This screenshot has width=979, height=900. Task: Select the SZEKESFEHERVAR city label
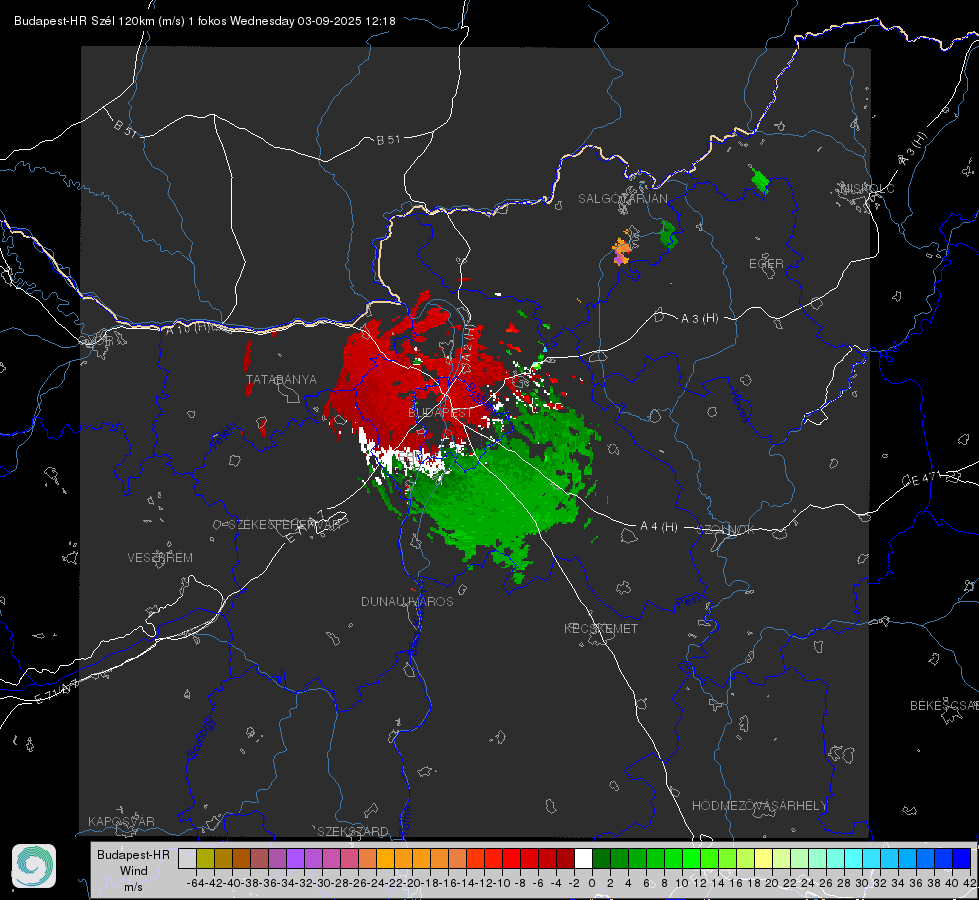287,525
